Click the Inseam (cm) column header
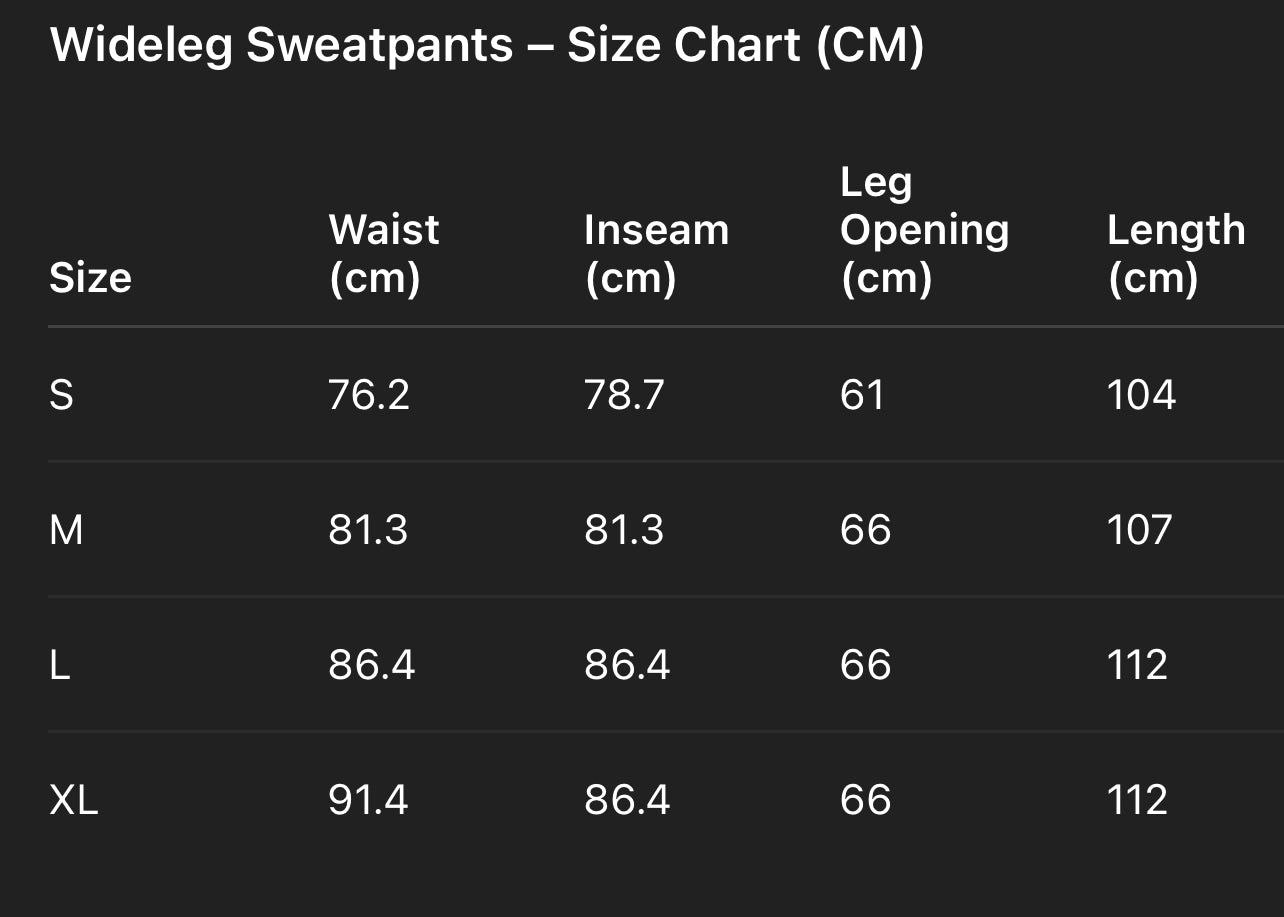 click(x=656, y=254)
